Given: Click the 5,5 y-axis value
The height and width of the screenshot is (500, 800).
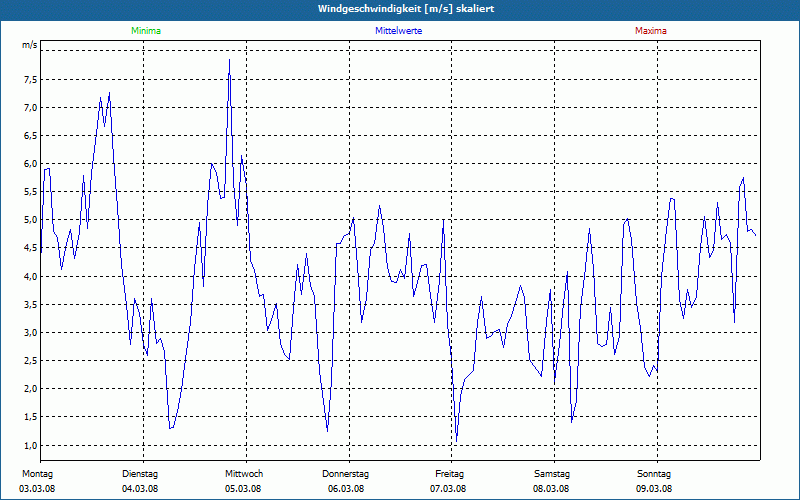Looking at the screenshot, I should point(30,192).
